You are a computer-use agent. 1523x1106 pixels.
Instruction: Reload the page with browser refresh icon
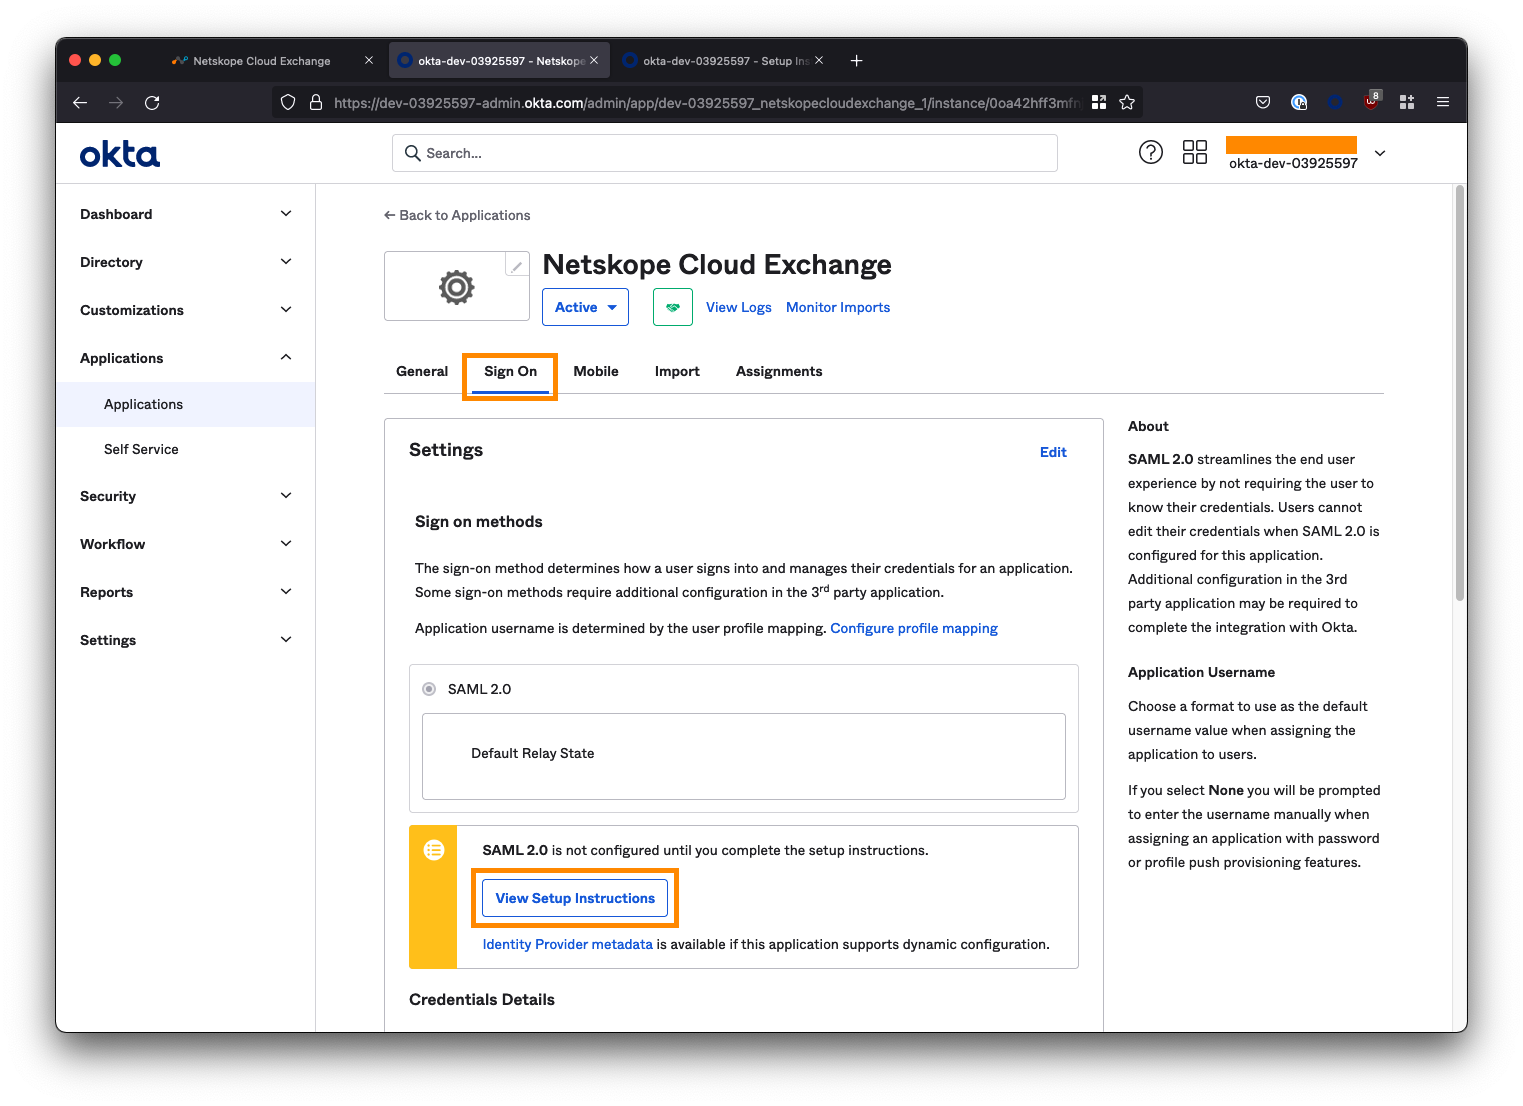point(152,102)
